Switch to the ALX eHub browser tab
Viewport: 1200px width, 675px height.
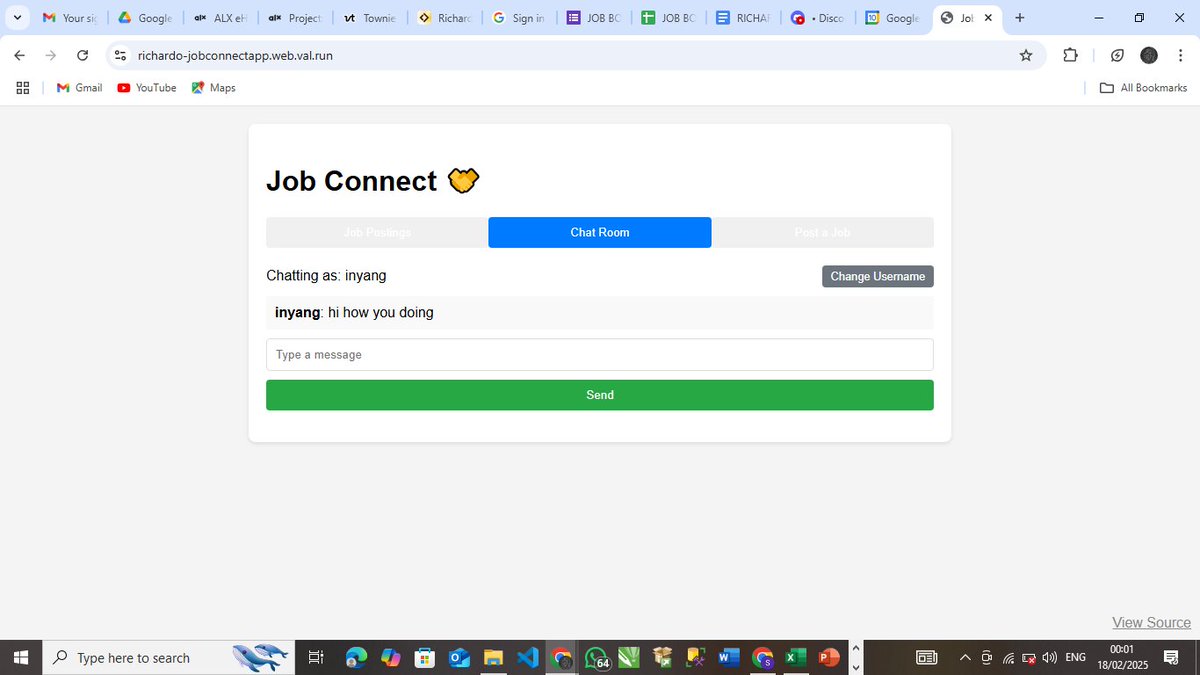[220, 18]
